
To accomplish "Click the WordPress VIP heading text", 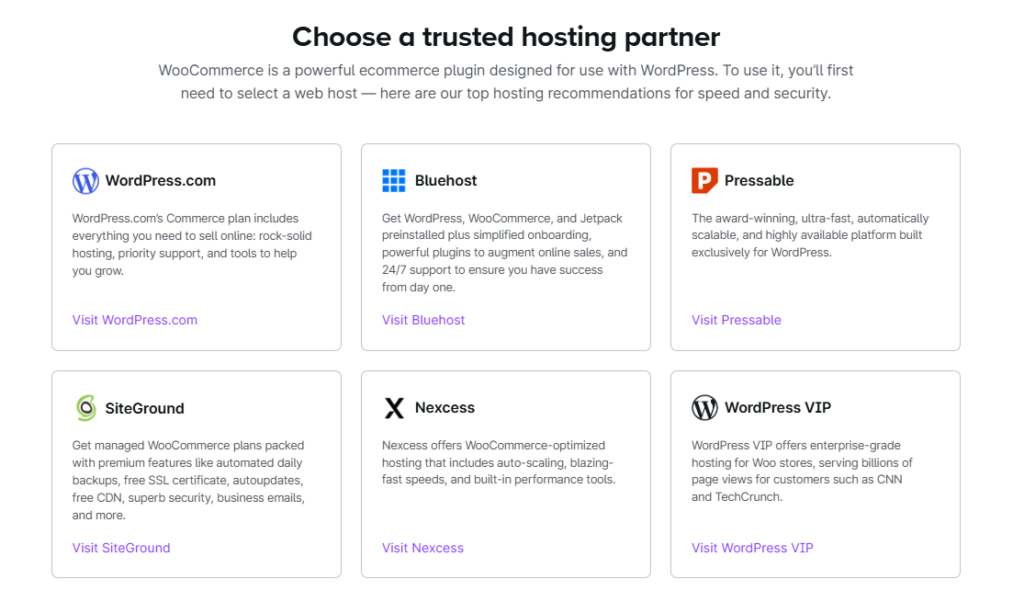I will coord(777,408).
